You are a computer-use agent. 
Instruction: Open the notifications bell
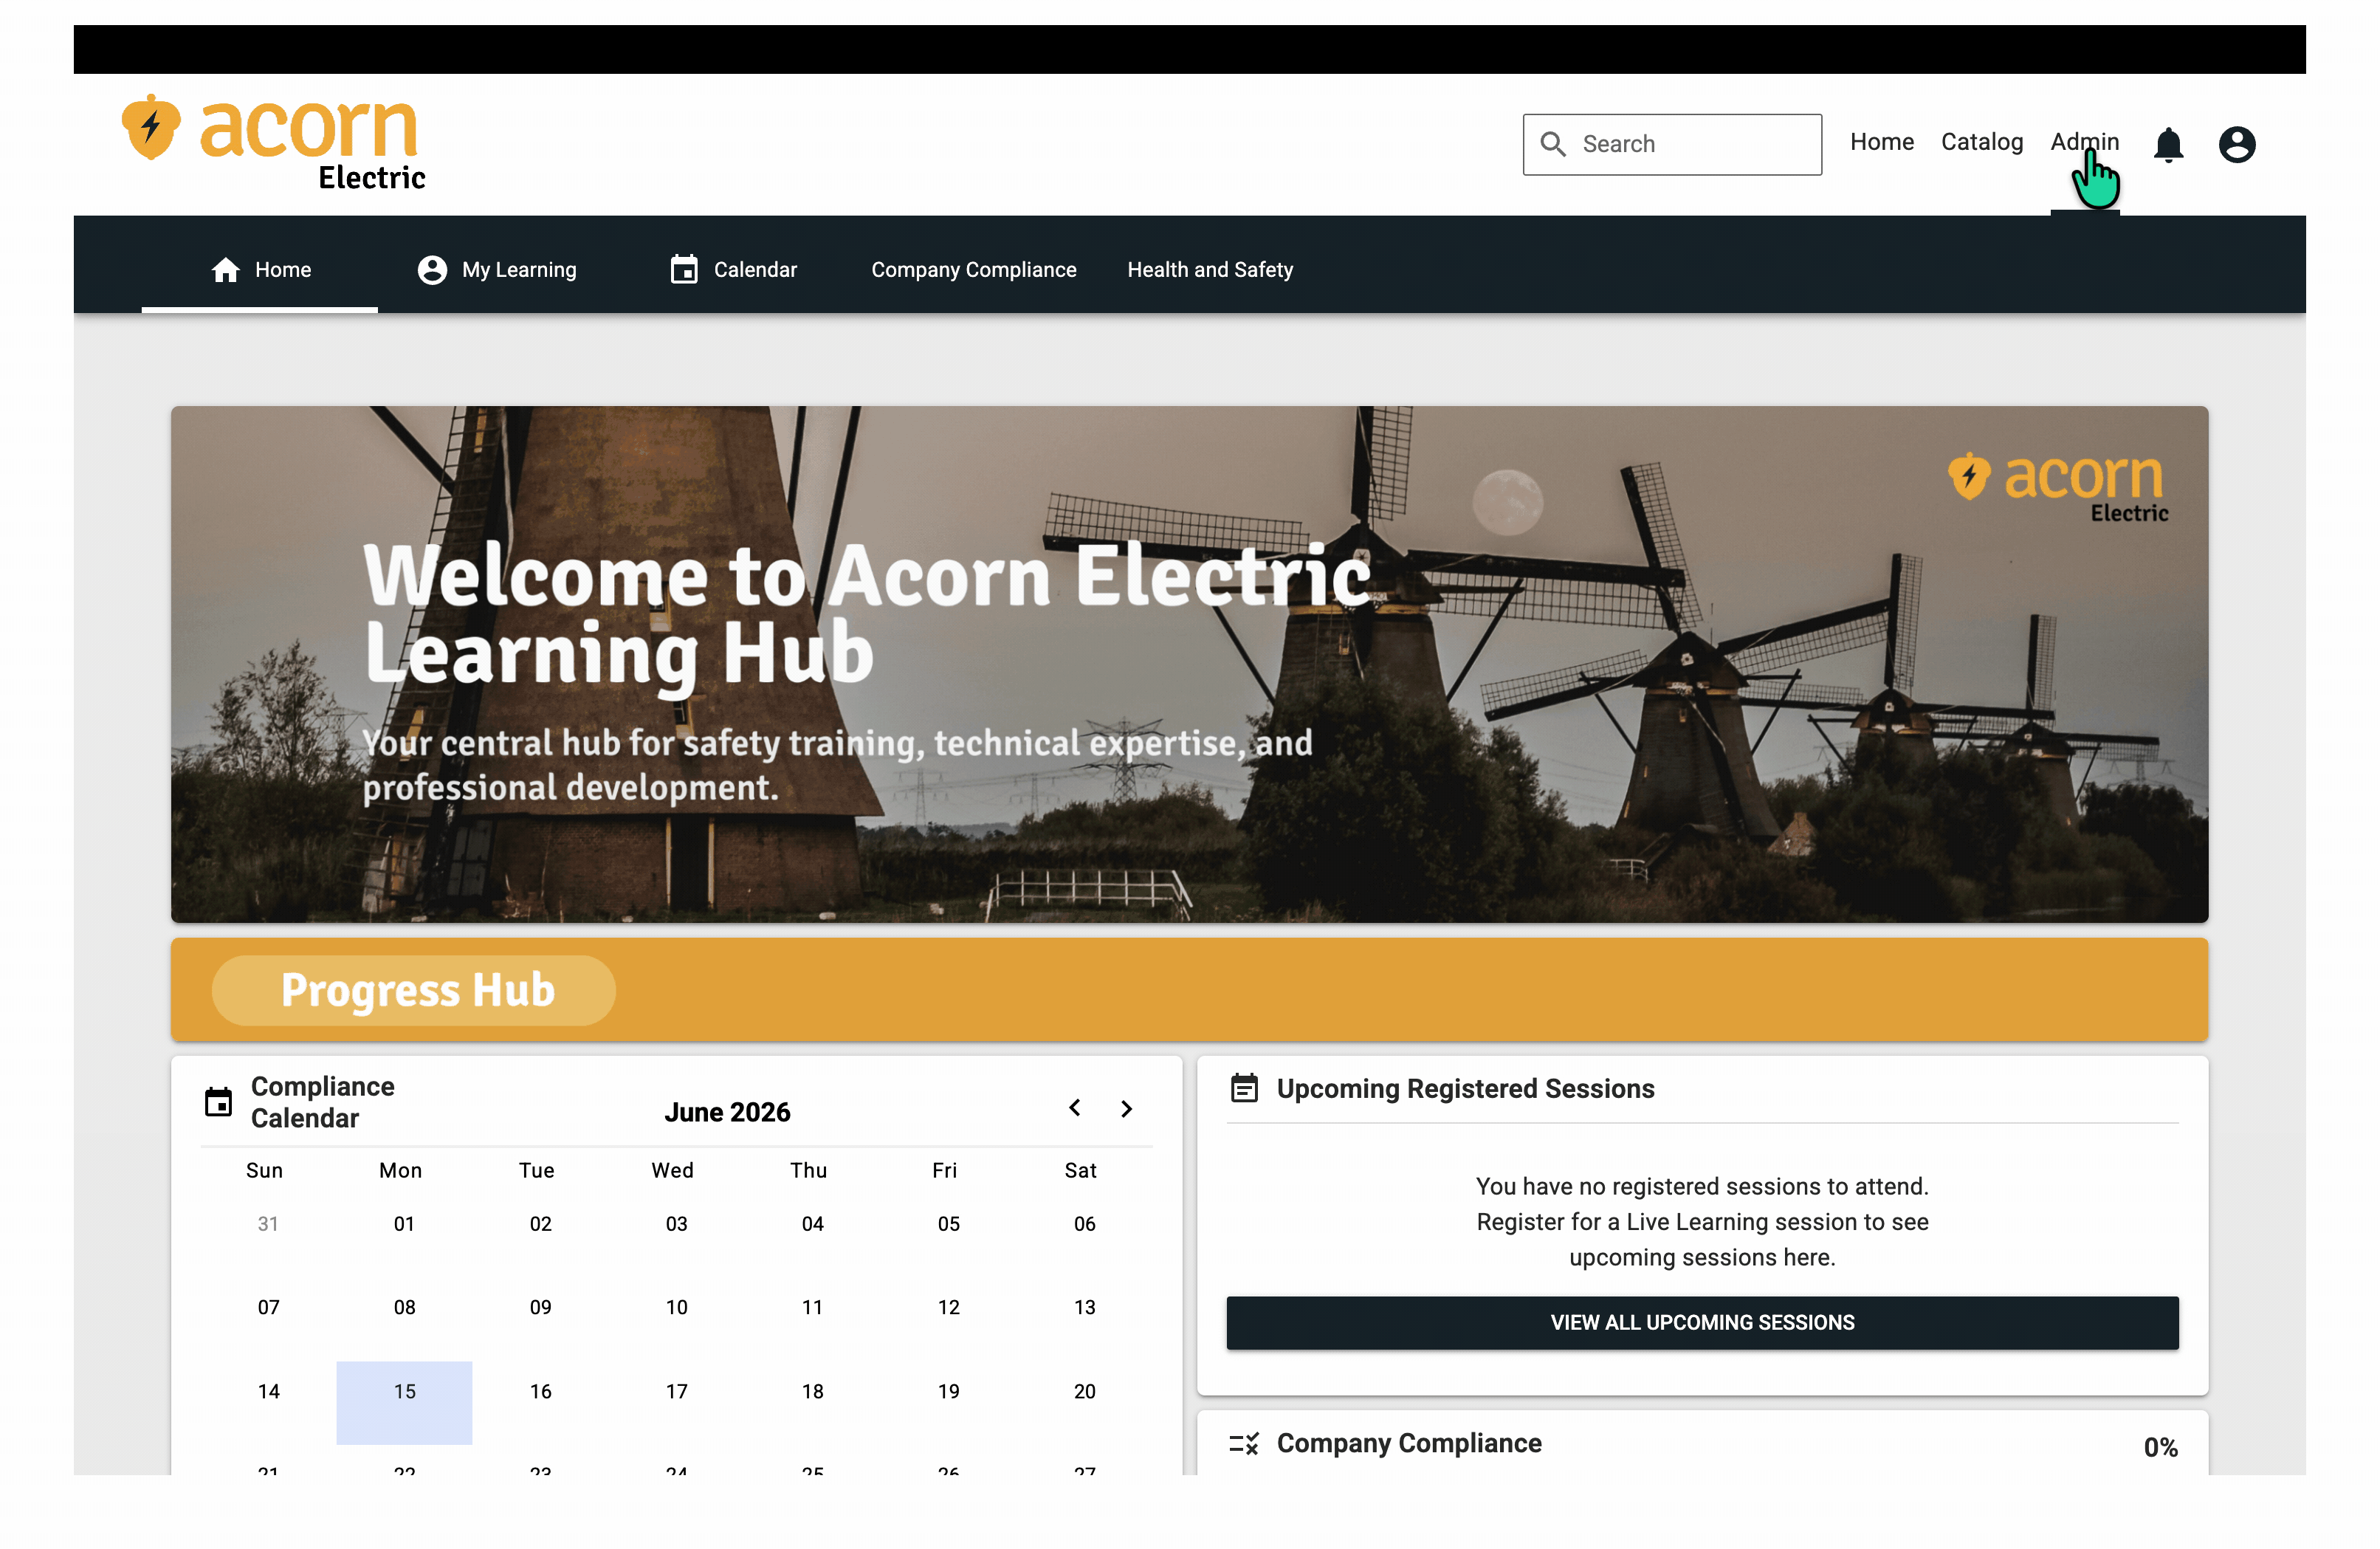(2167, 145)
